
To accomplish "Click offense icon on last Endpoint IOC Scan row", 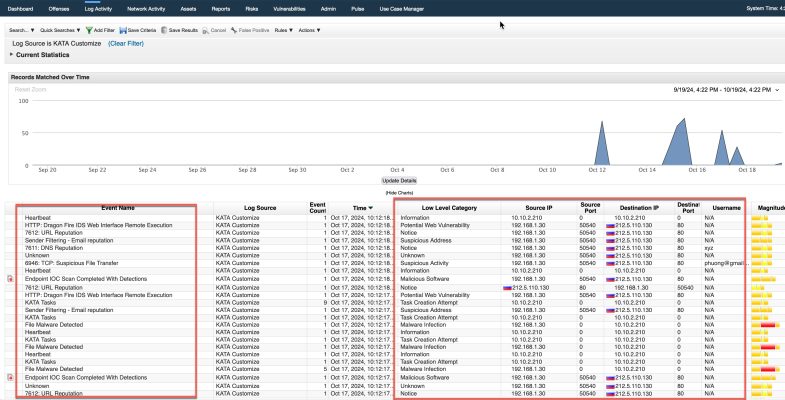I will pos(10,377).
